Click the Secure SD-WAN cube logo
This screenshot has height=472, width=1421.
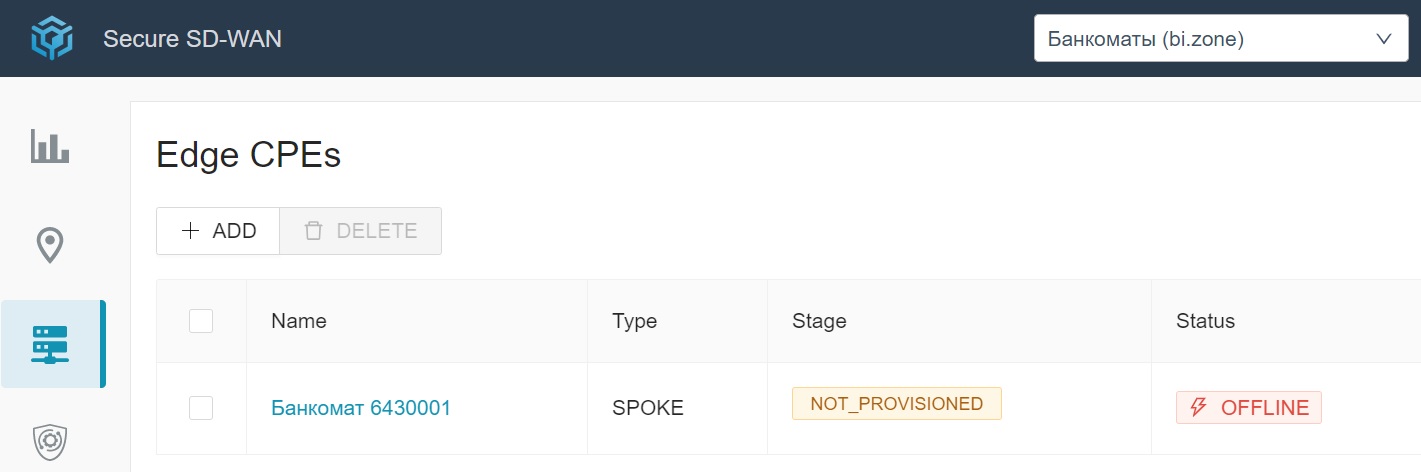pos(50,39)
